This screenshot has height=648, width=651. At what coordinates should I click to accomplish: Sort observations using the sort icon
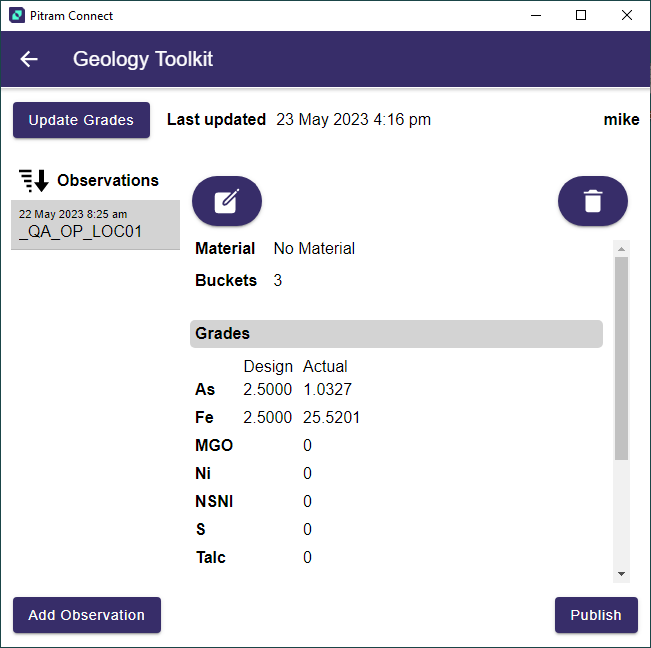[34, 181]
